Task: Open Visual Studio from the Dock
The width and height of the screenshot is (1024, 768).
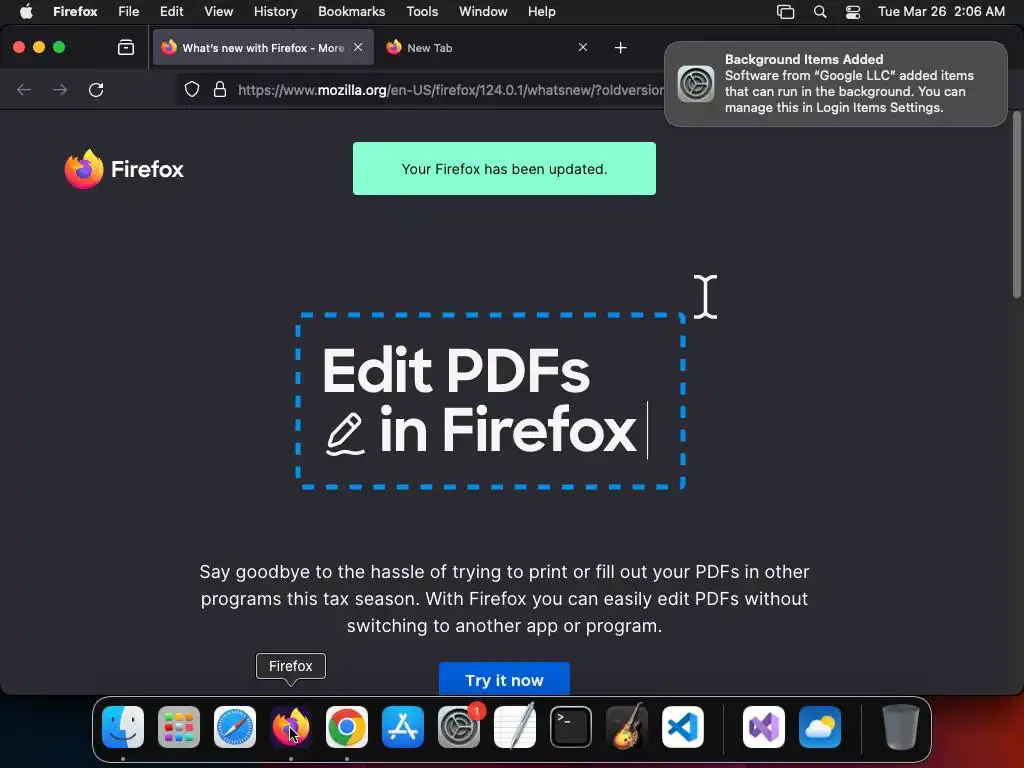Action: 764,727
